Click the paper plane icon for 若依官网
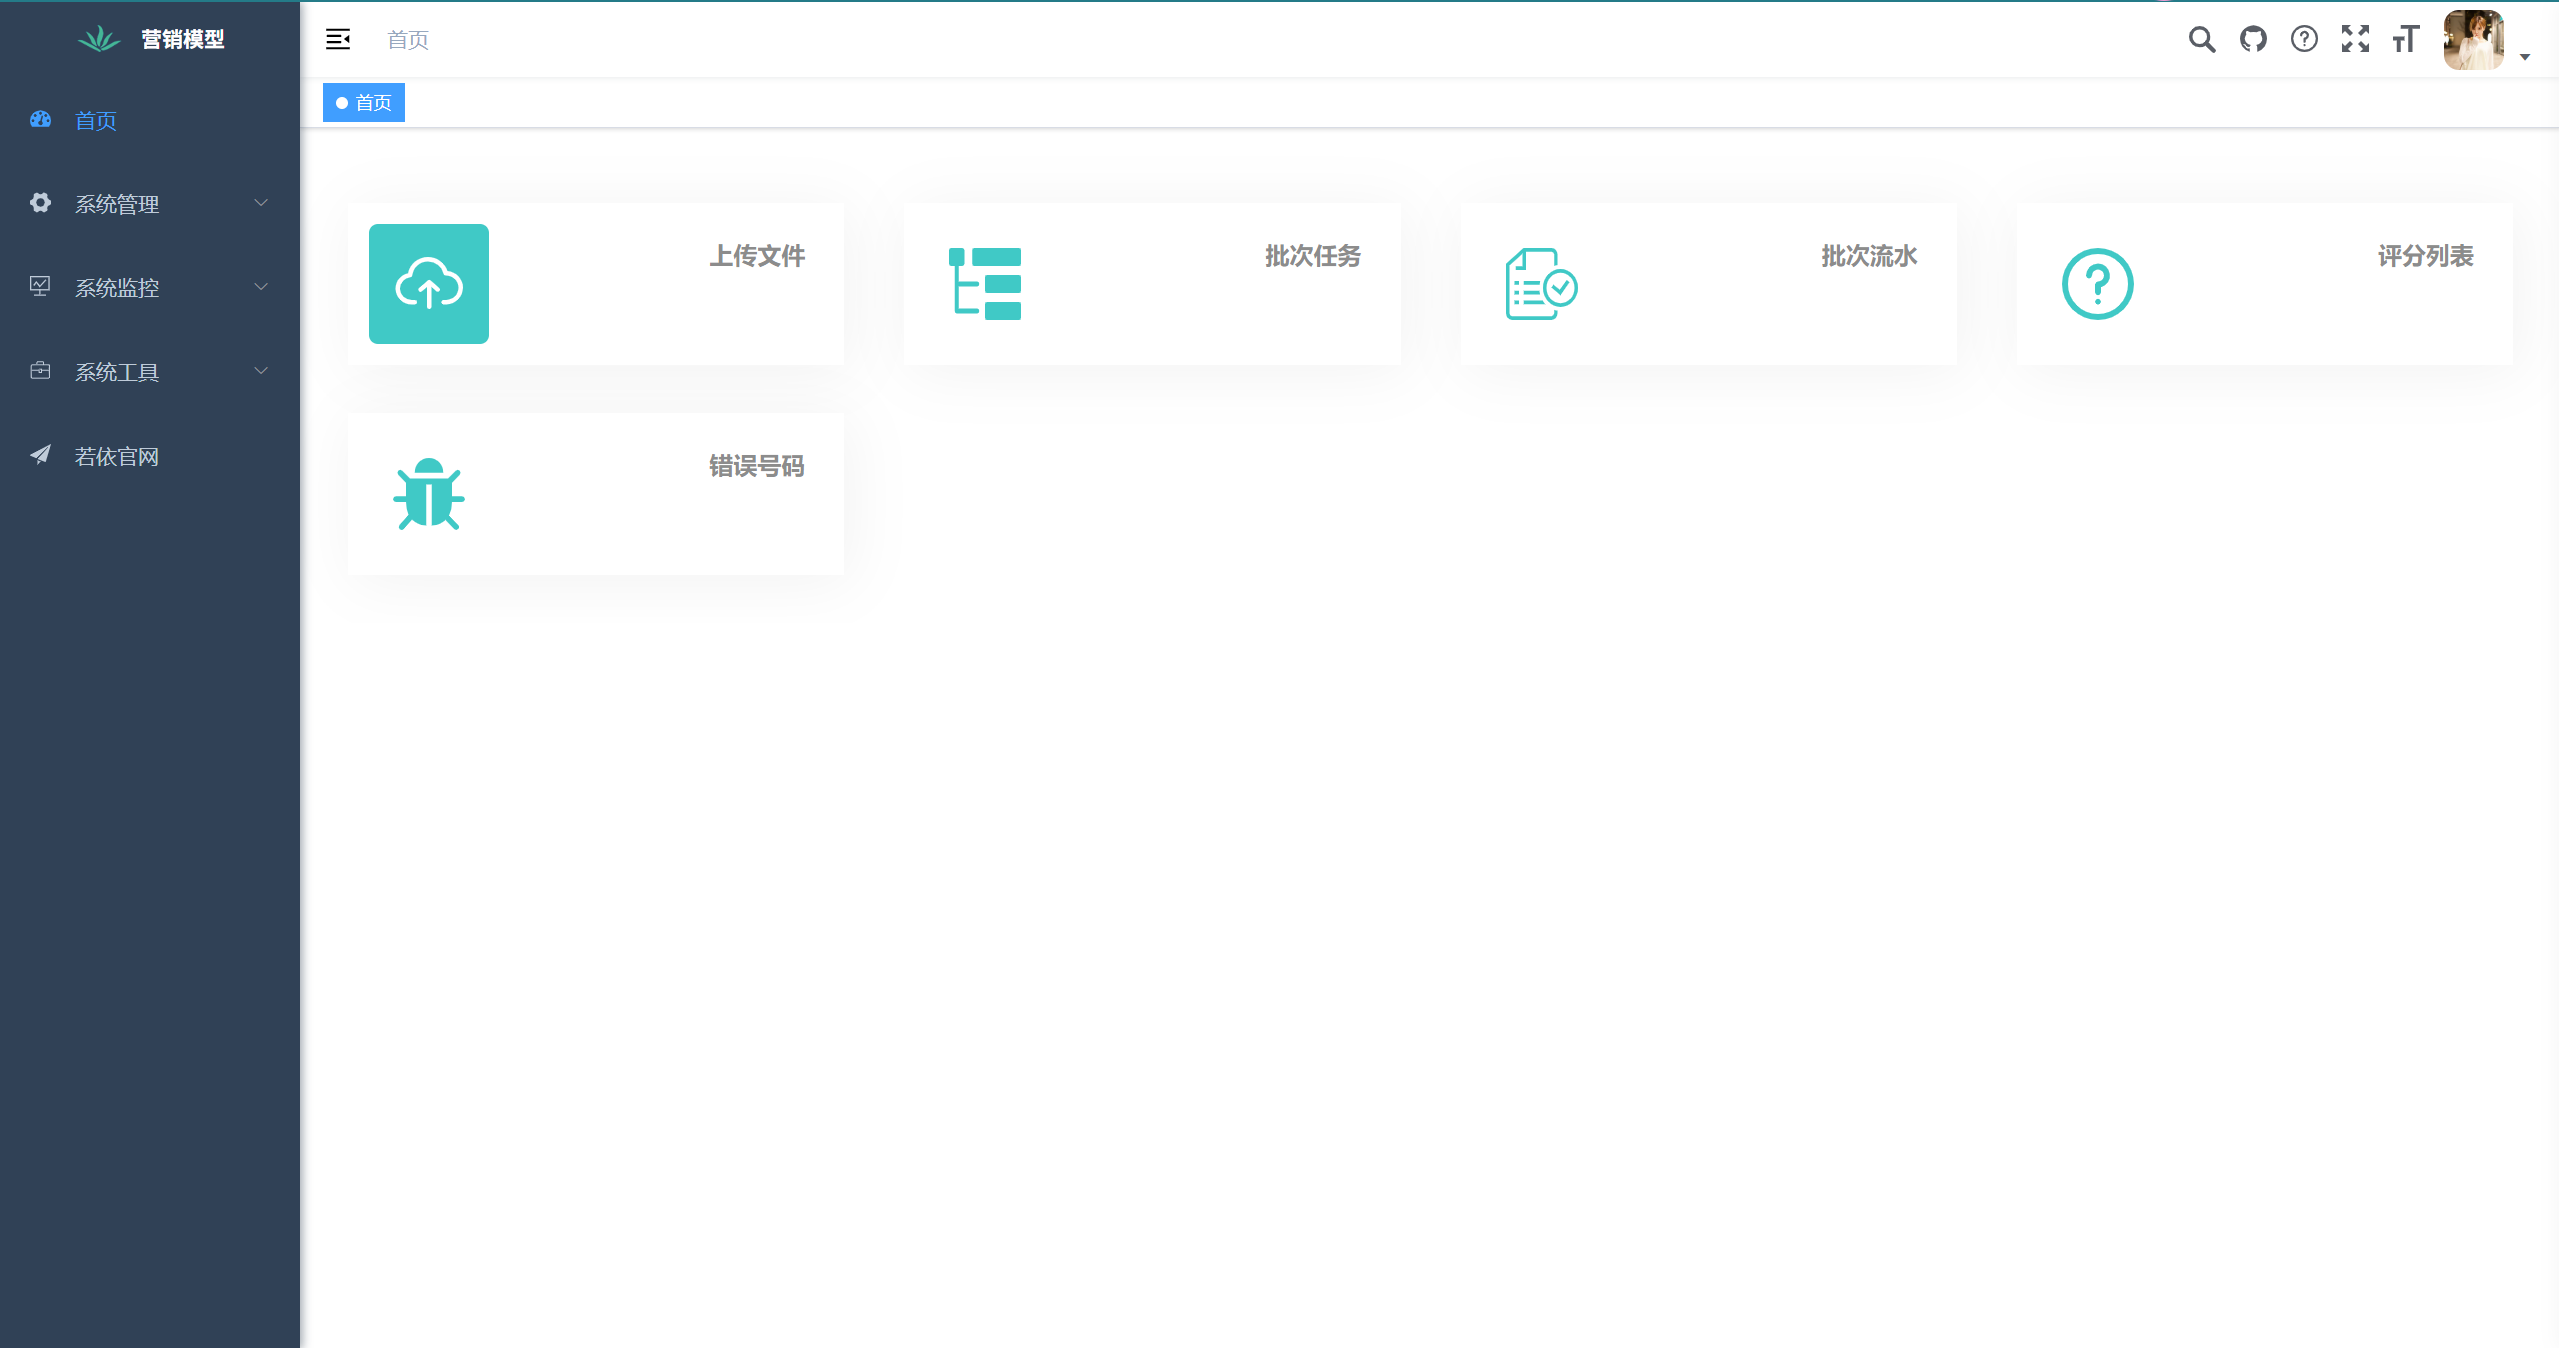This screenshot has width=2559, height=1348. [40, 455]
